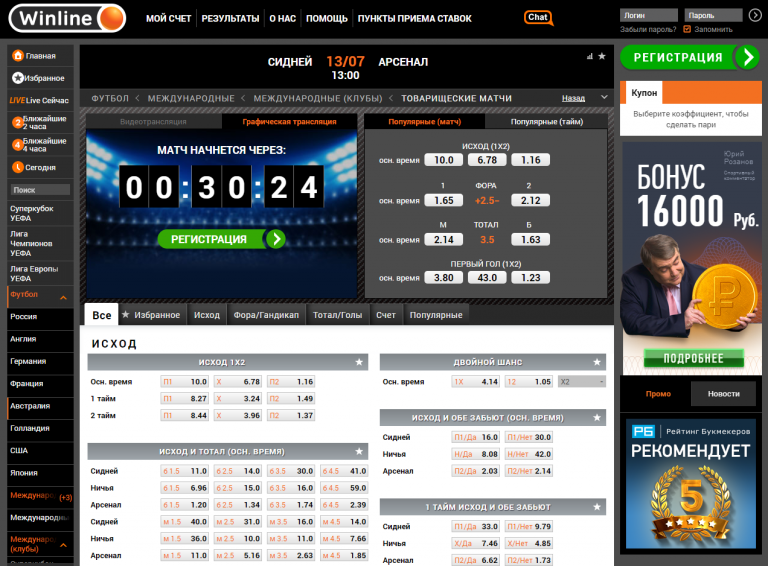
Task: Switch to the Фора/Гандикап tab
Action: tap(266, 315)
